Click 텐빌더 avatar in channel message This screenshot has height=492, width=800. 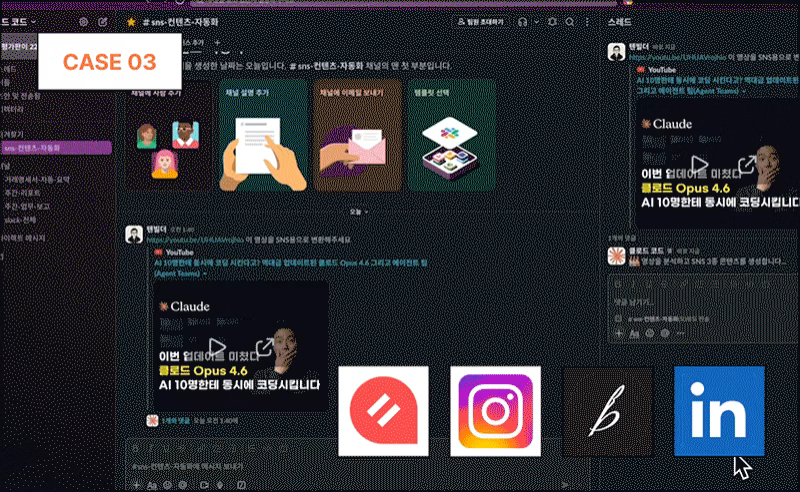tap(134, 234)
